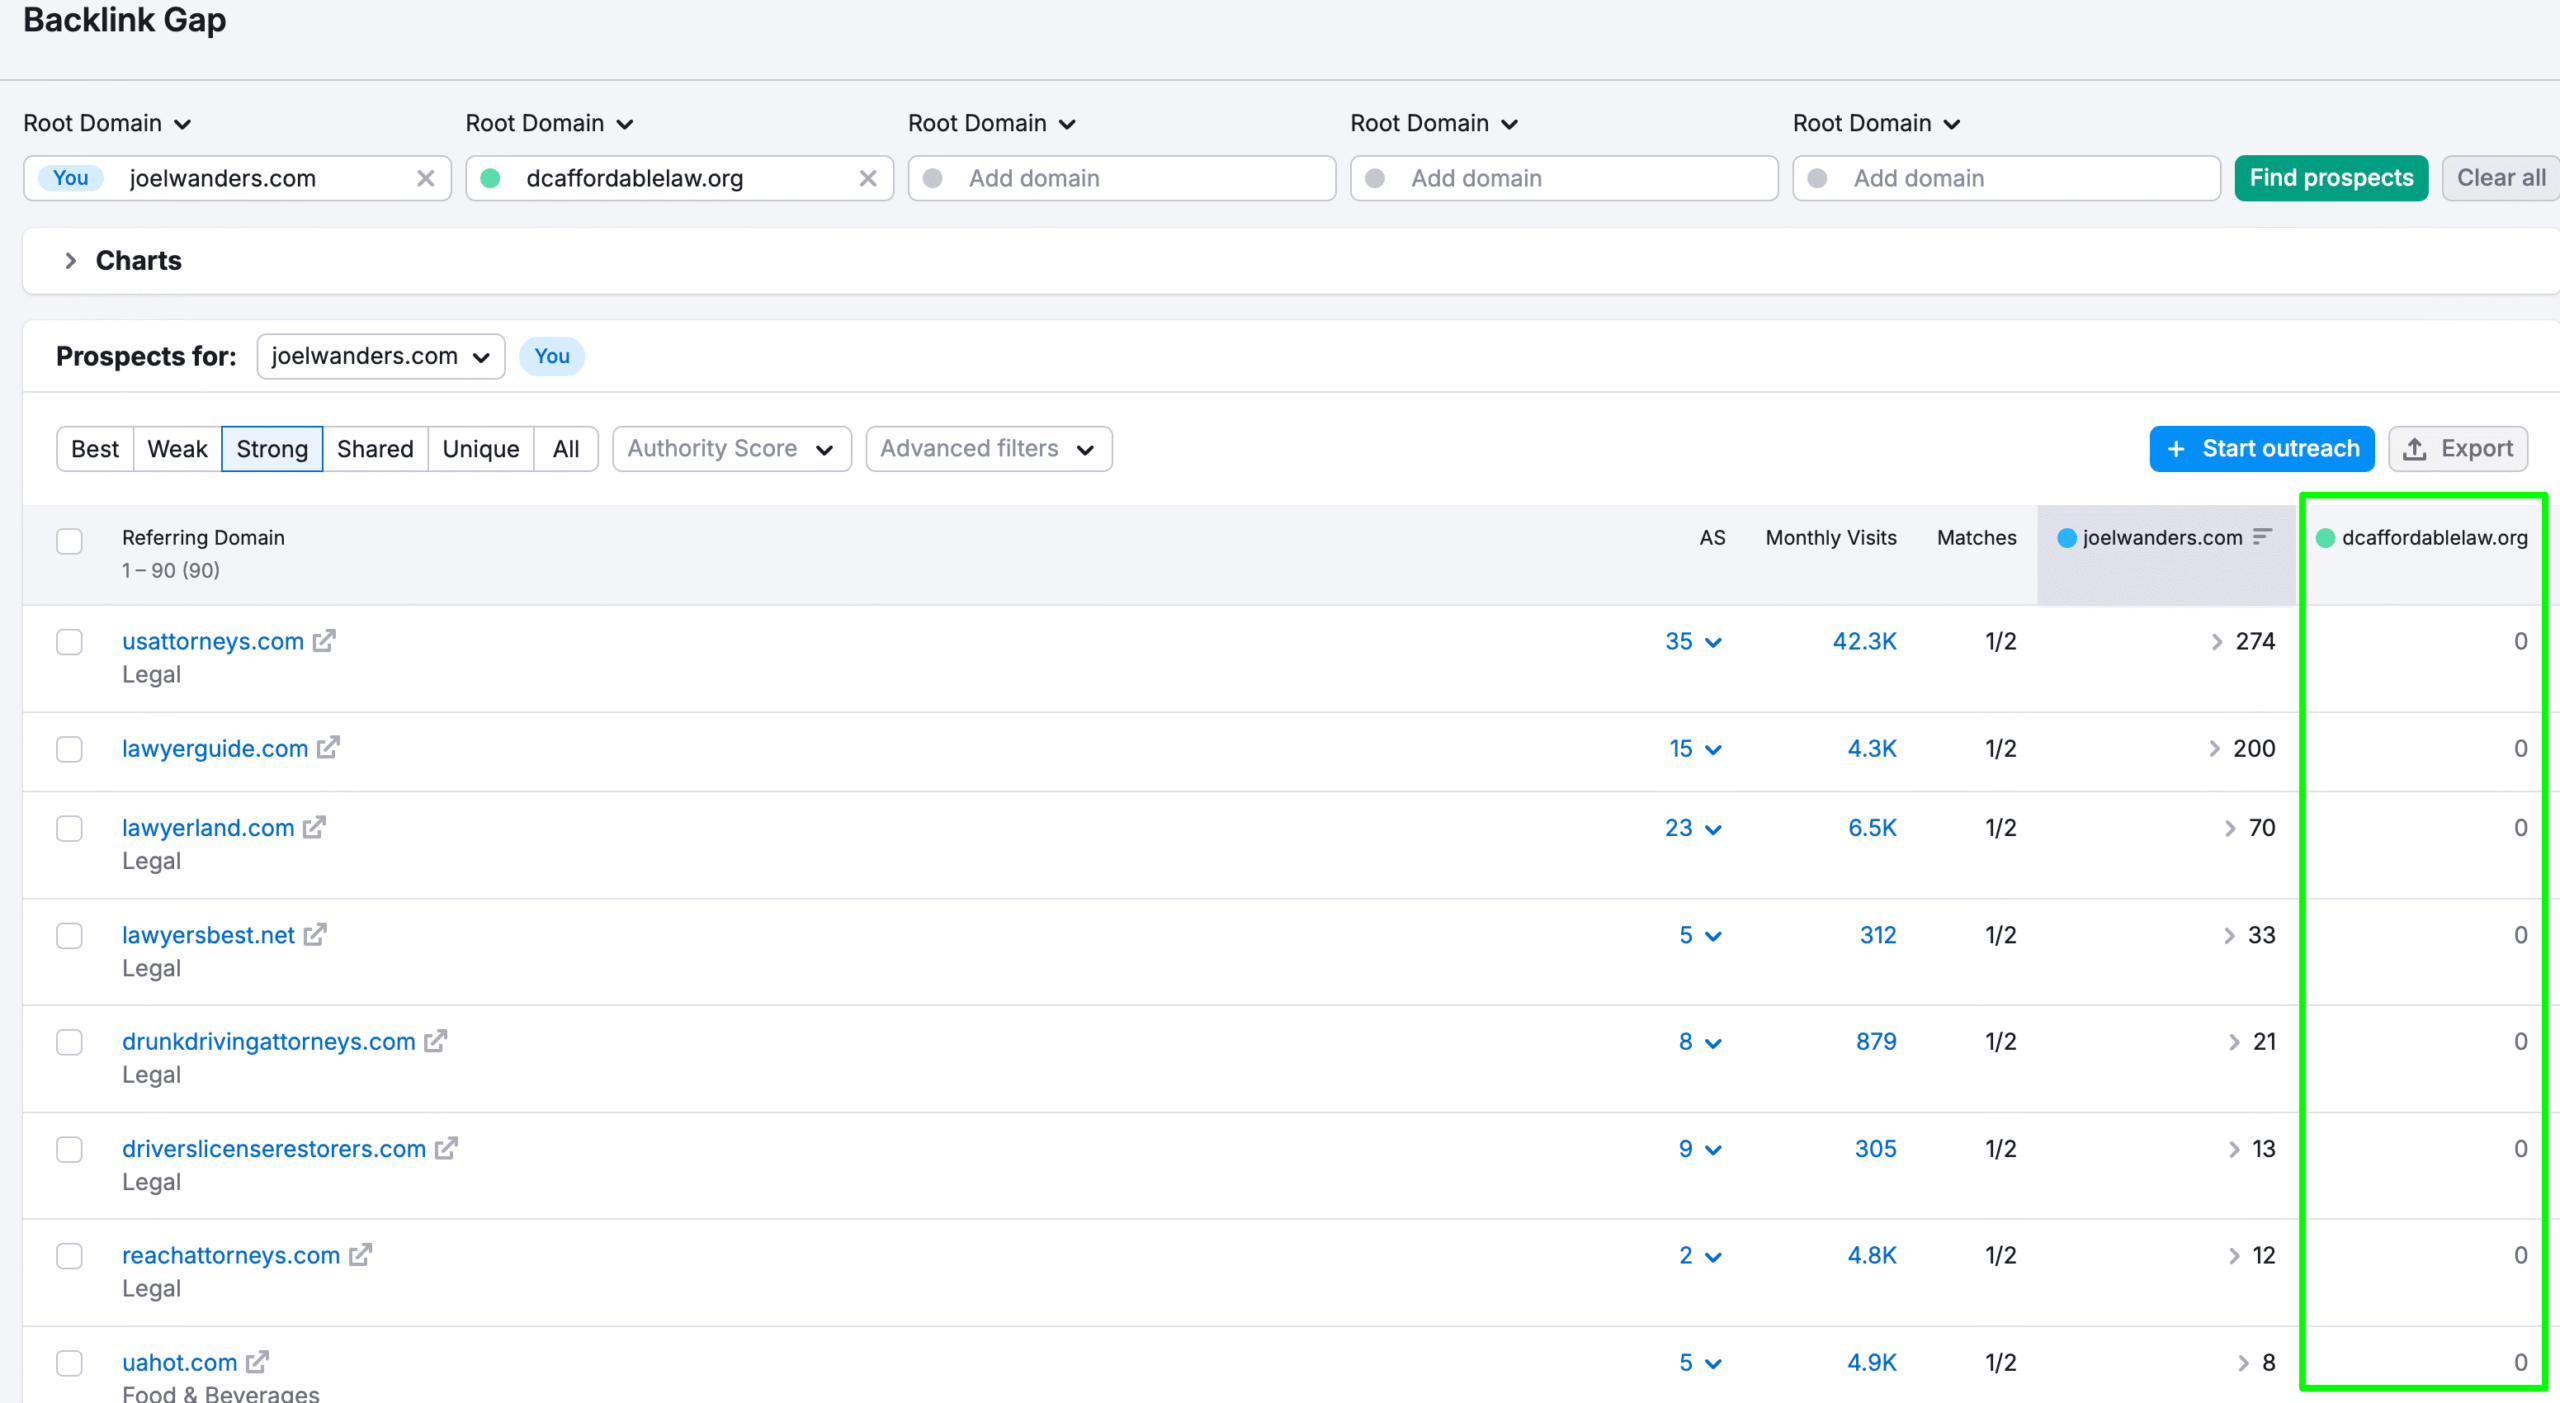Viewport: 2560px width, 1403px height.
Task: Toggle the select-all header checkbox
Action: [69, 541]
